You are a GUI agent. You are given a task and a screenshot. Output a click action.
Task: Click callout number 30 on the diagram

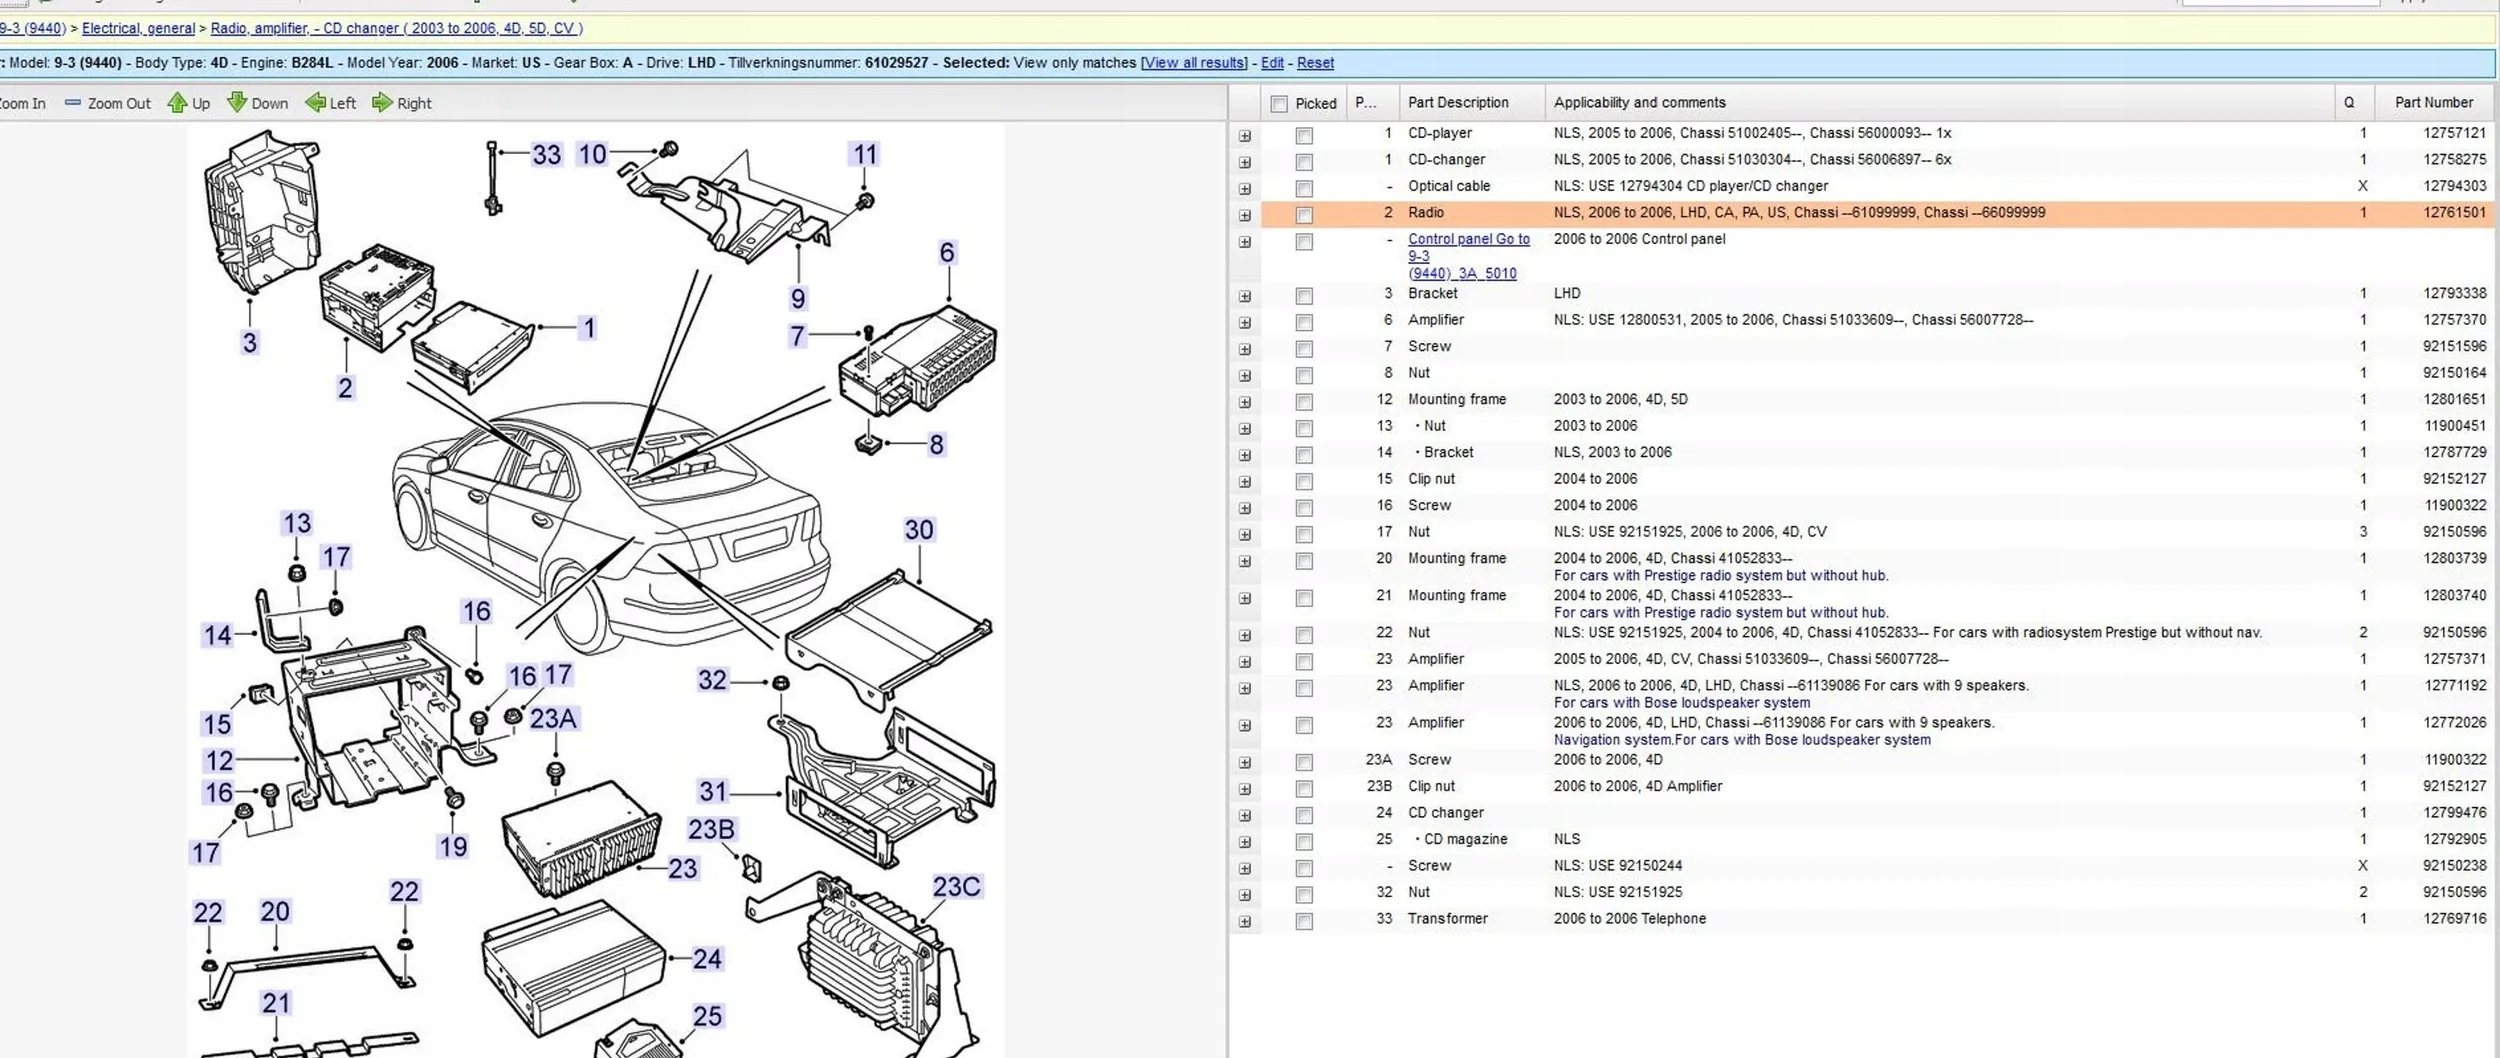pos(918,530)
